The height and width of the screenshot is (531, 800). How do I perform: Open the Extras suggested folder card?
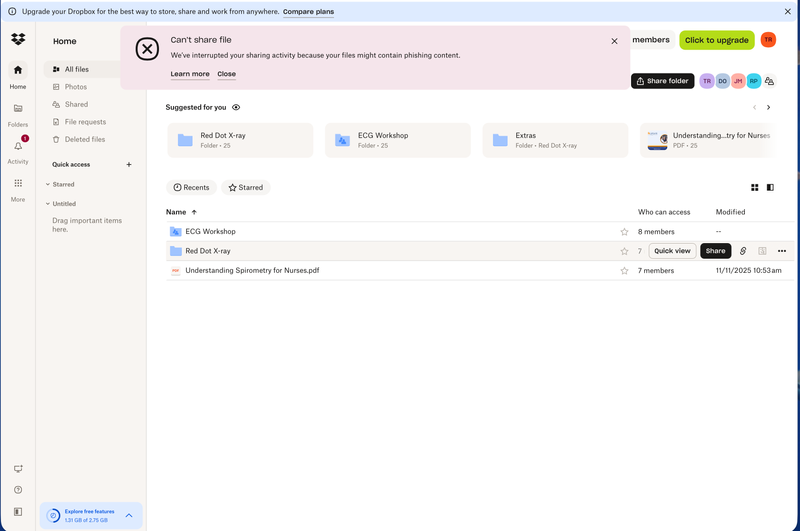[555, 140]
